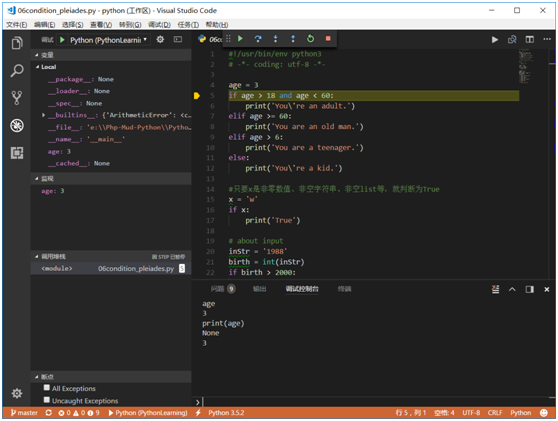Open the Search view icon
Viewport: 558px width, 421px height.
click(17, 70)
